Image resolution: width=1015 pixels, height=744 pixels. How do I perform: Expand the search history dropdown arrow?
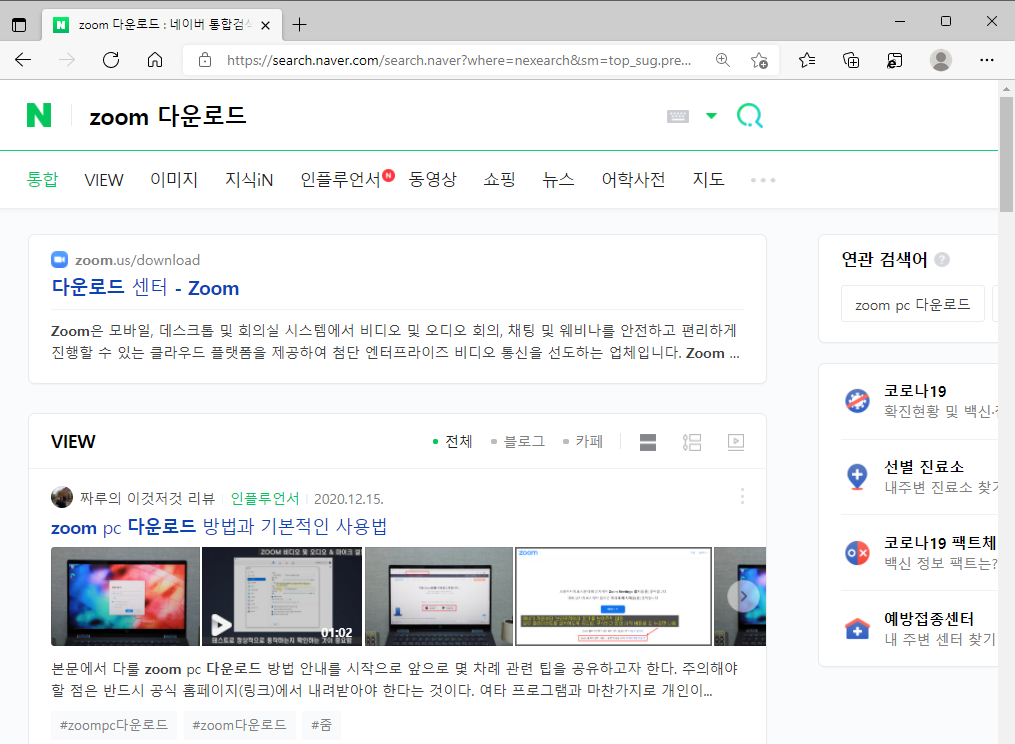(x=711, y=116)
